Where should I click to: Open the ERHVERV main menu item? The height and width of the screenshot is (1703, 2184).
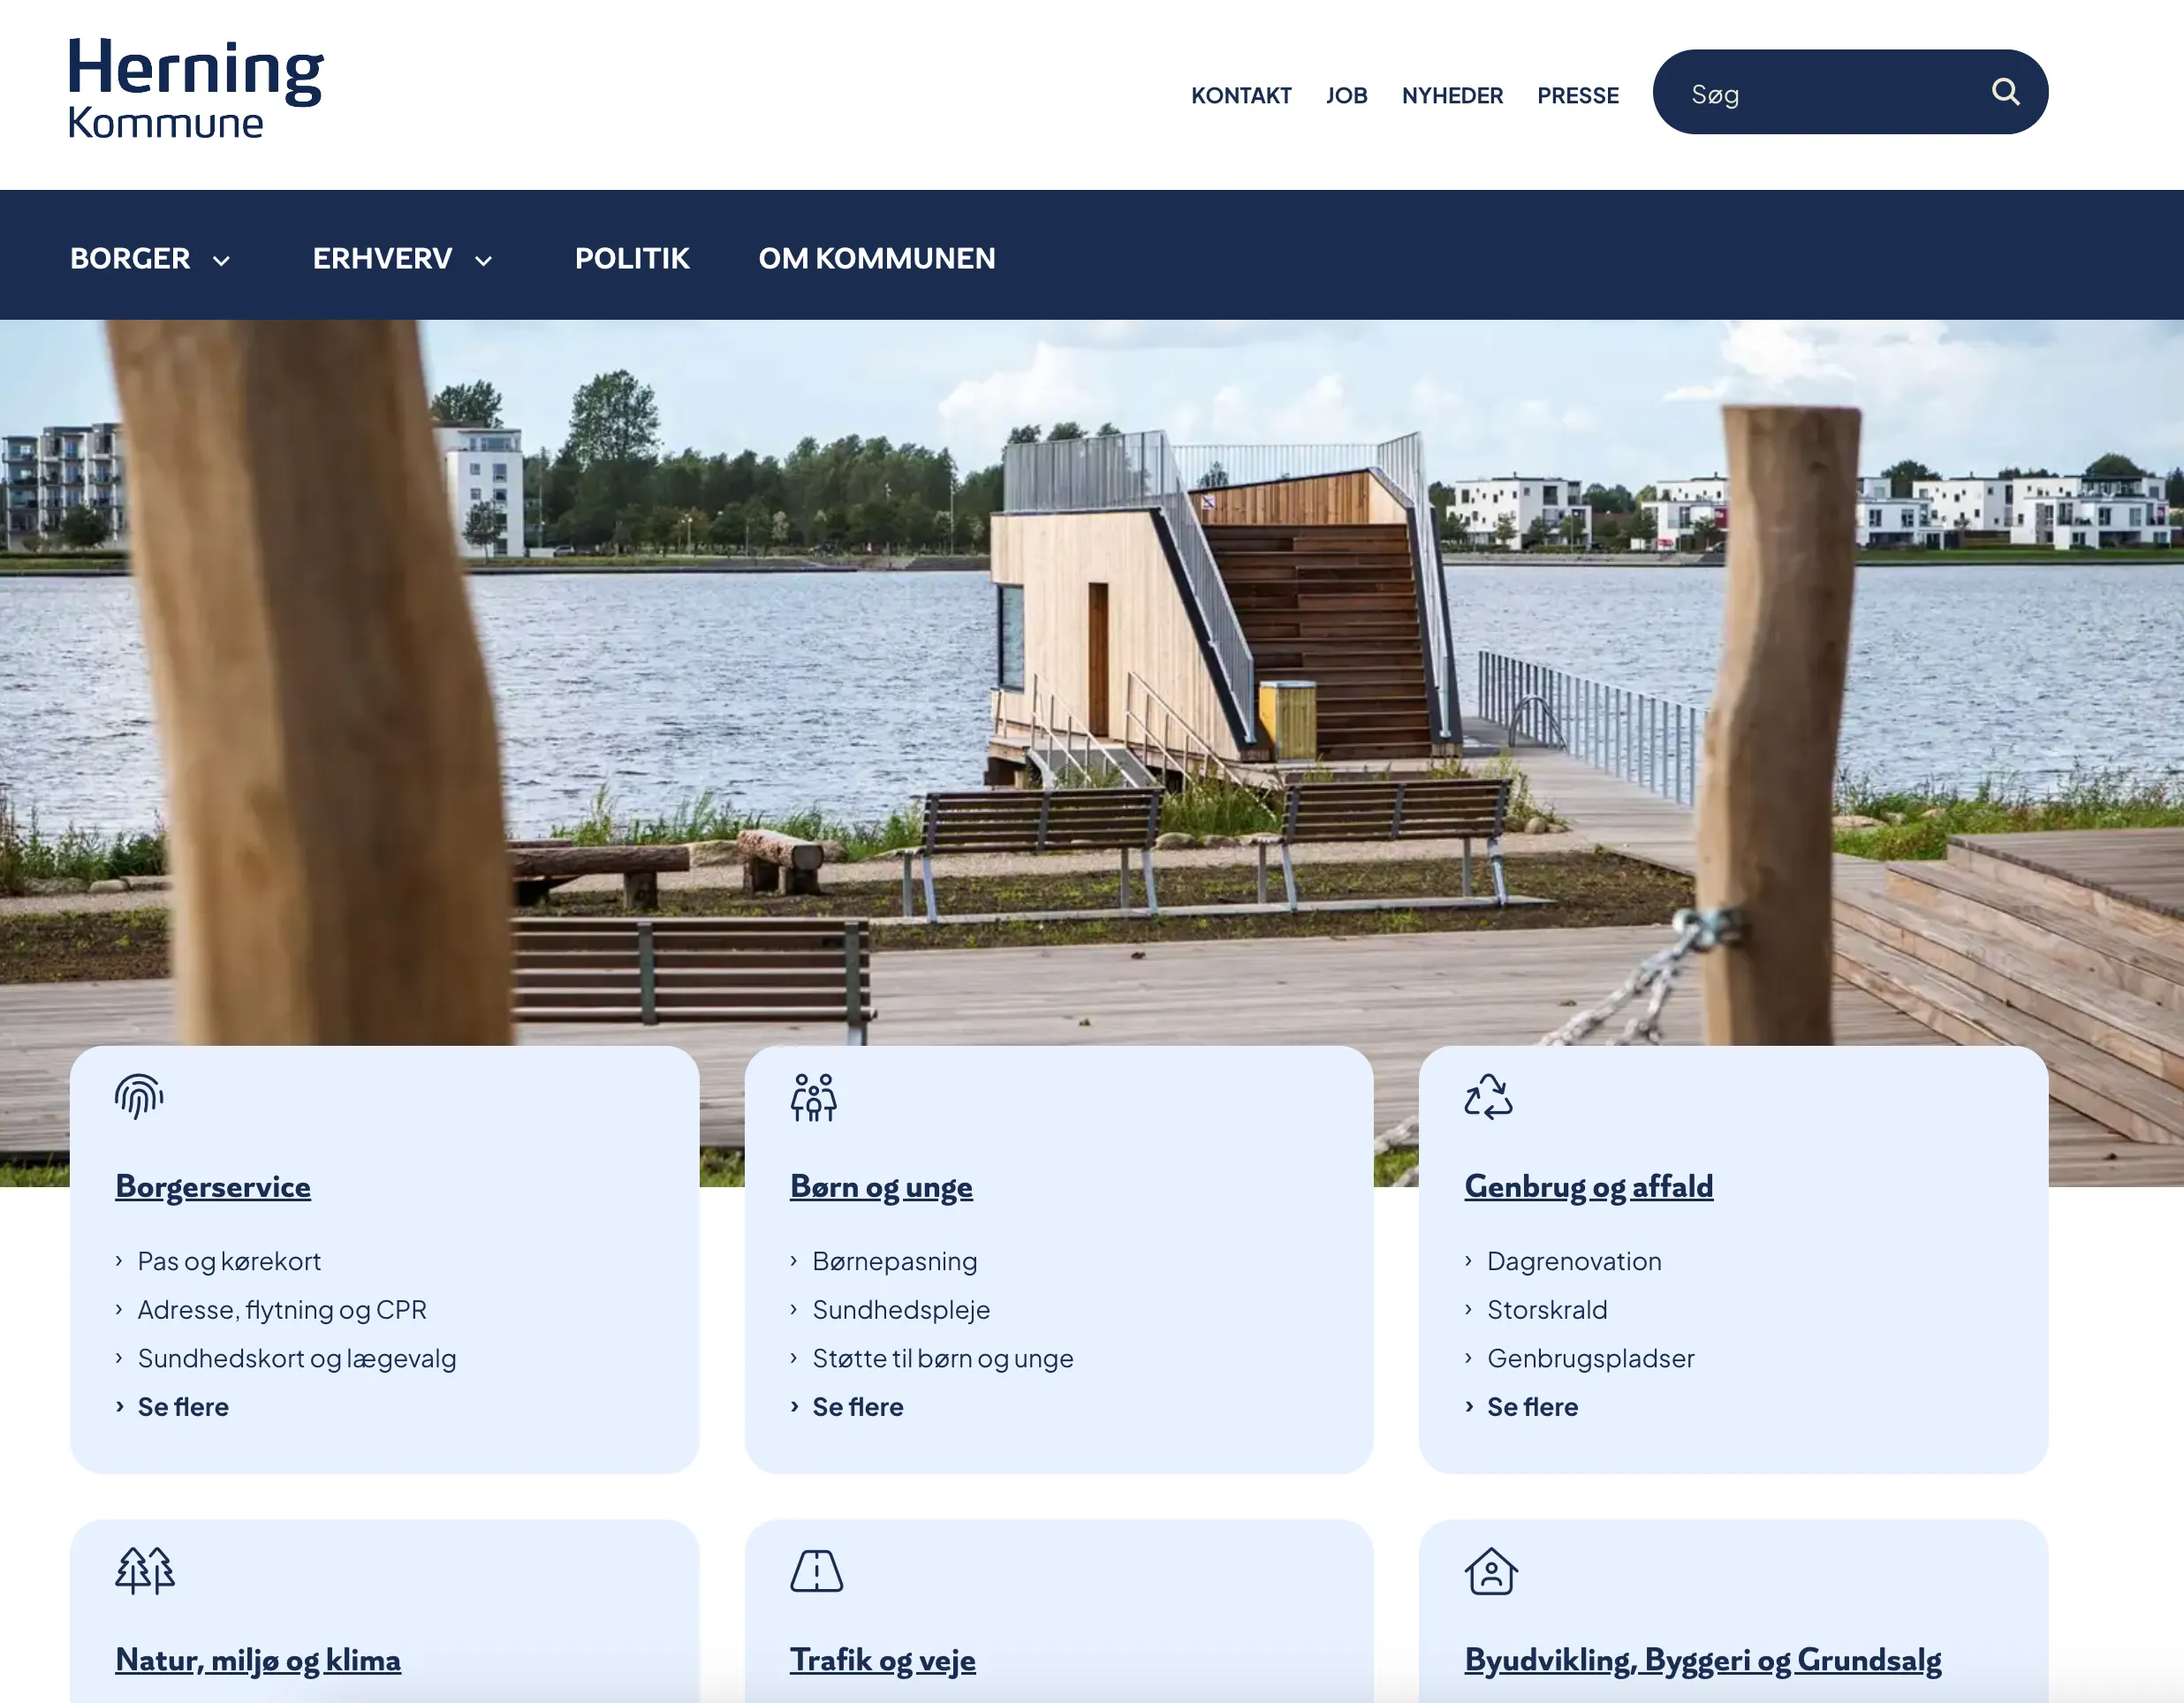pyautogui.click(x=382, y=258)
